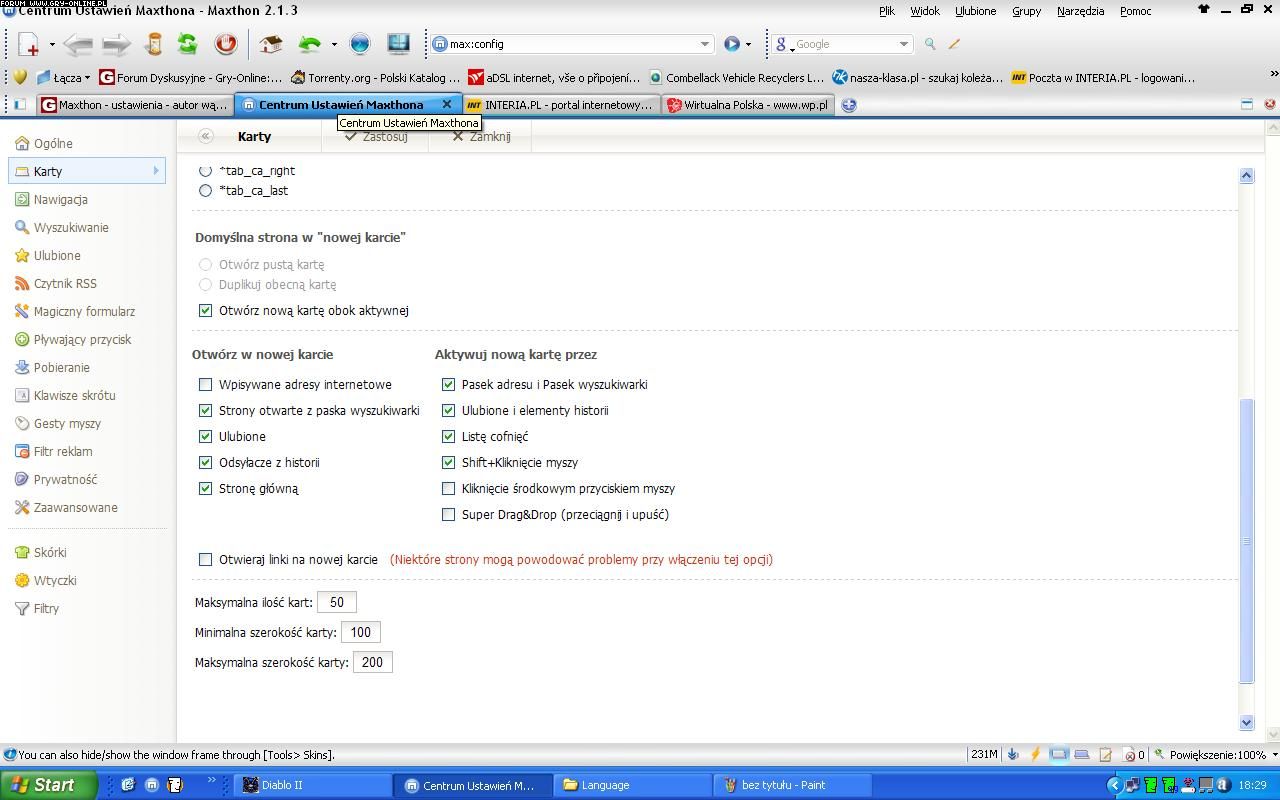Open the Plik menu
The image size is (1280, 800).
click(x=886, y=11)
